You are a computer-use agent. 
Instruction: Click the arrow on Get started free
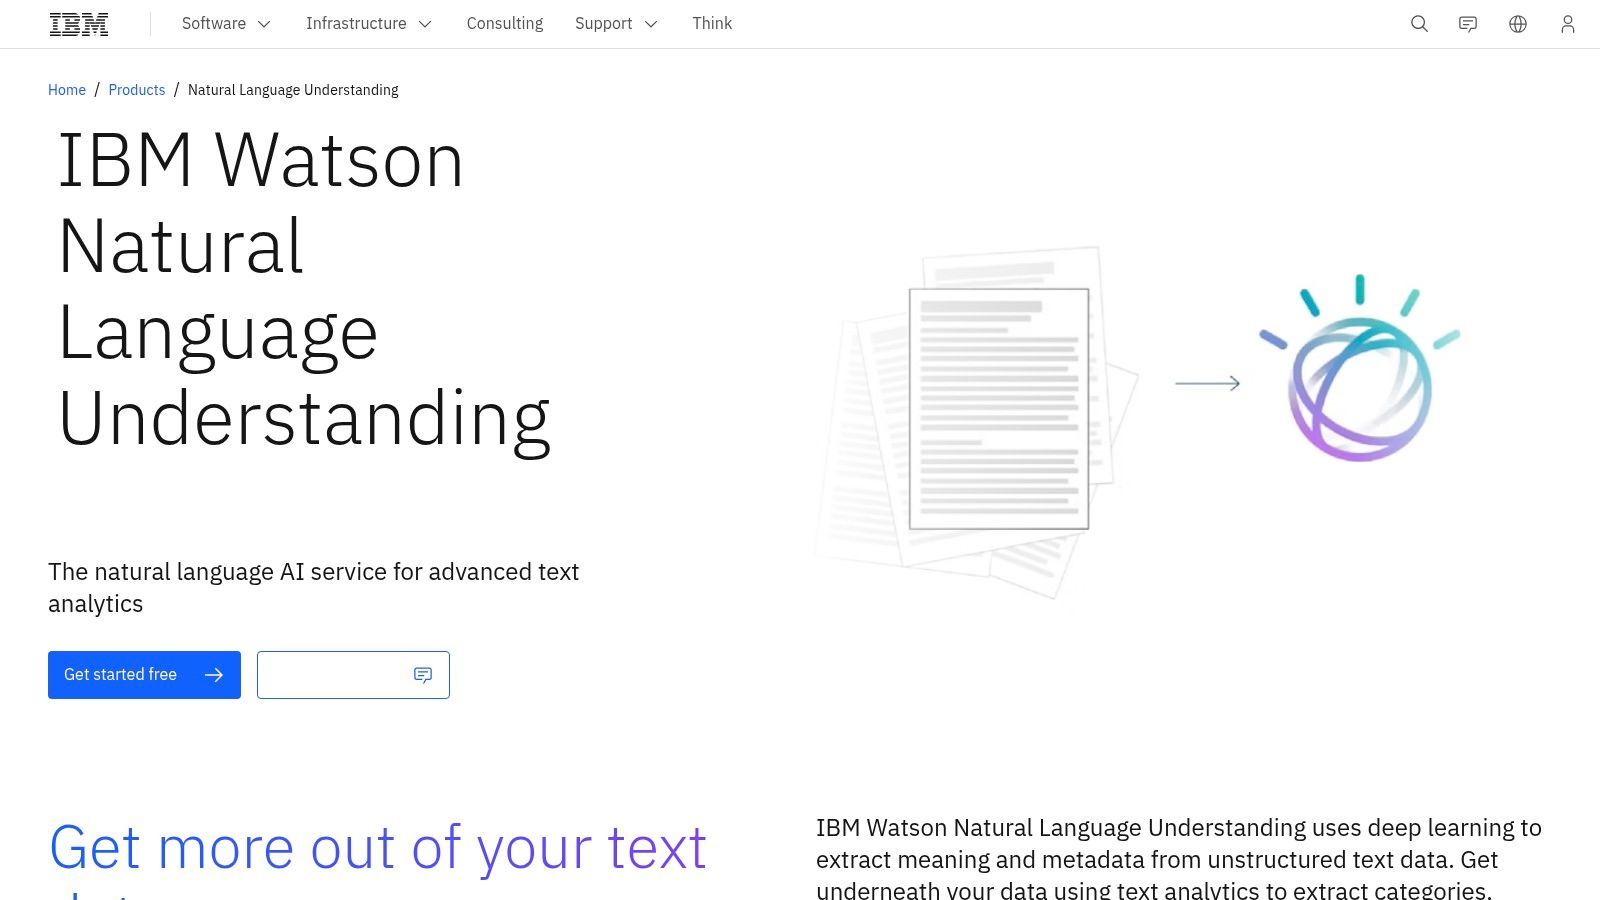214,675
